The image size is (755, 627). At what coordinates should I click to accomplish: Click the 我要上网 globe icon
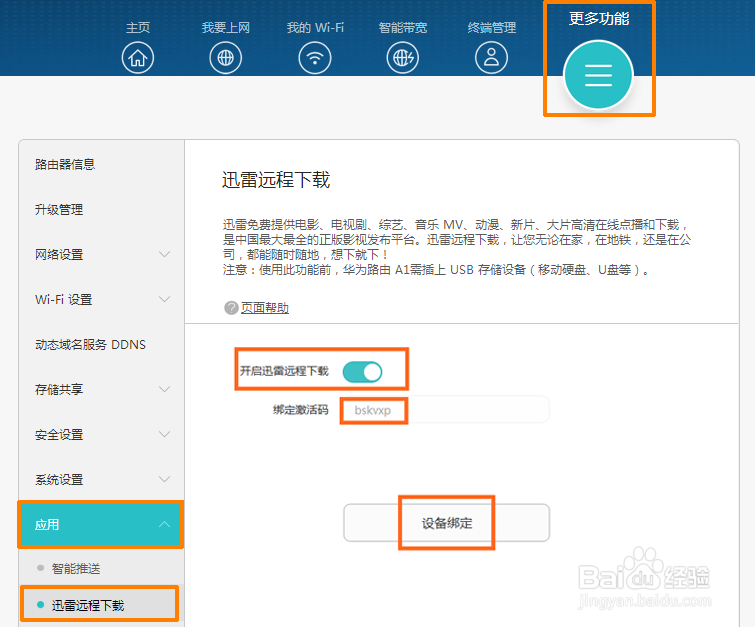click(225, 58)
